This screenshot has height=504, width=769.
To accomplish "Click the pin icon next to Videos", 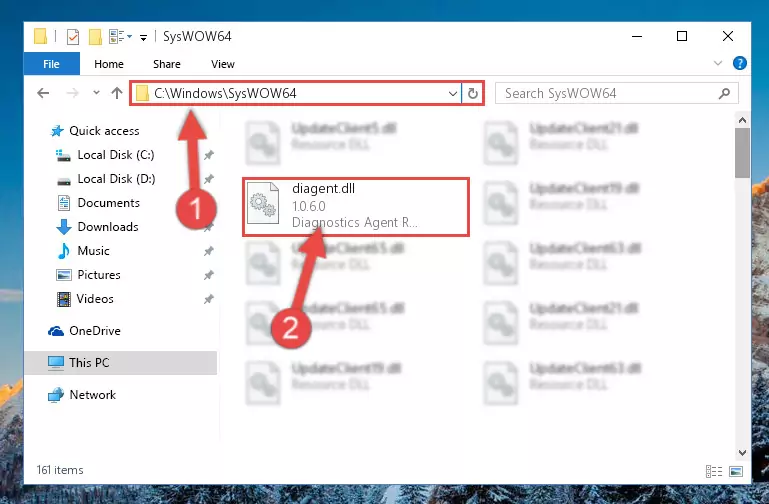I will (208, 299).
